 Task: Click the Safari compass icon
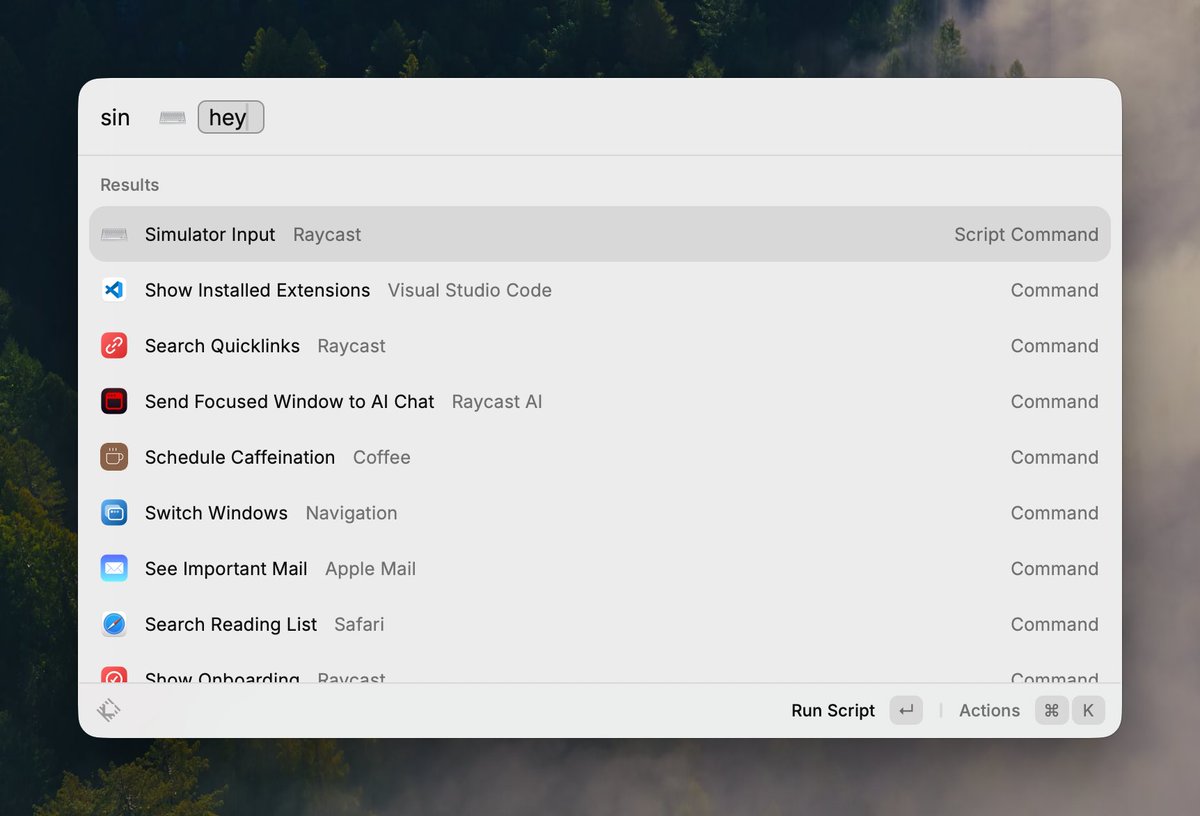pyautogui.click(x=114, y=624)
